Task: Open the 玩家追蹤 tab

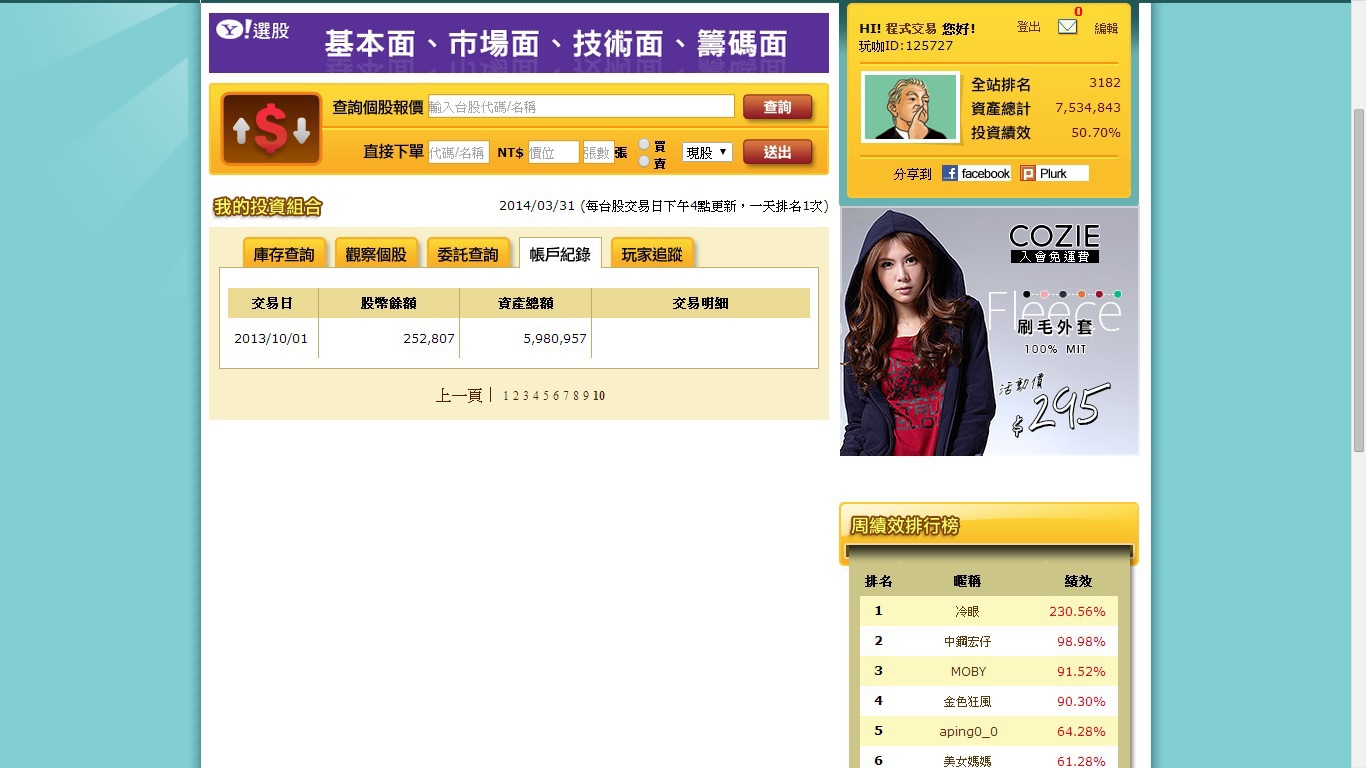Action: [652, 254]
